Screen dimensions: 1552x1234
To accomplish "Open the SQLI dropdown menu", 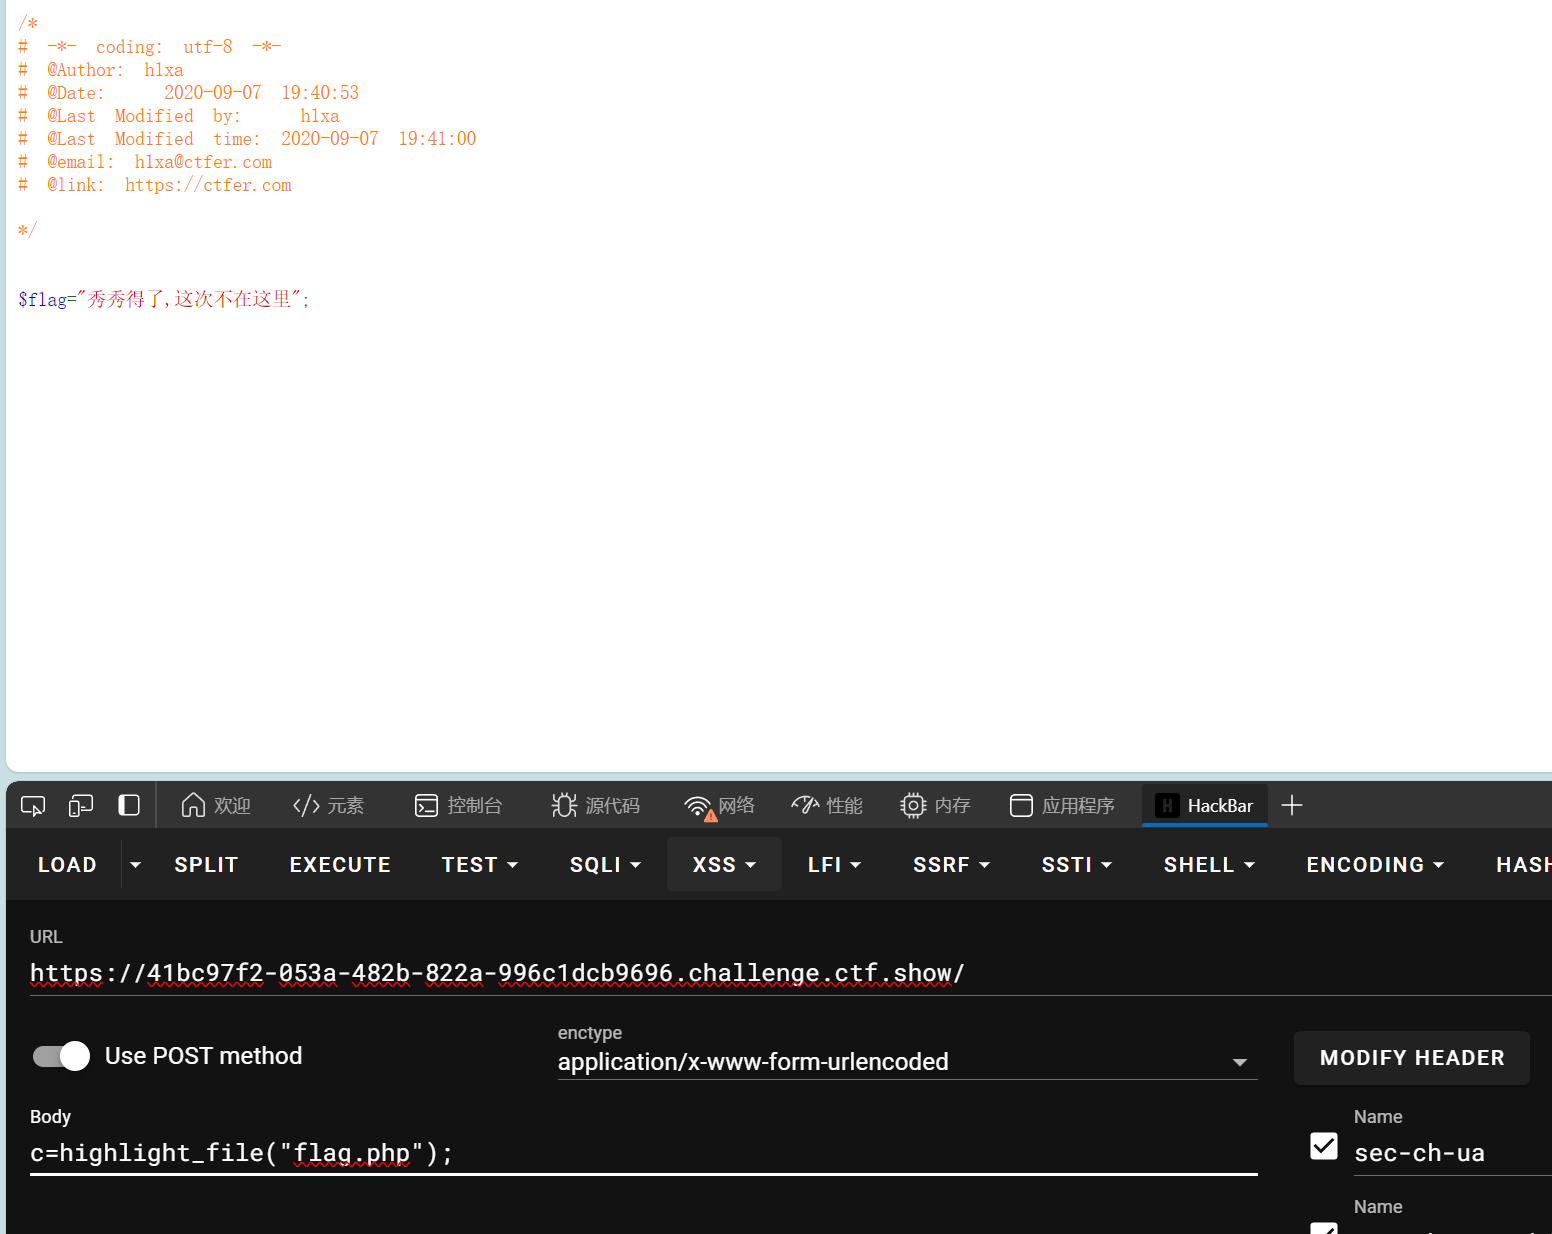I will (605, 865).
